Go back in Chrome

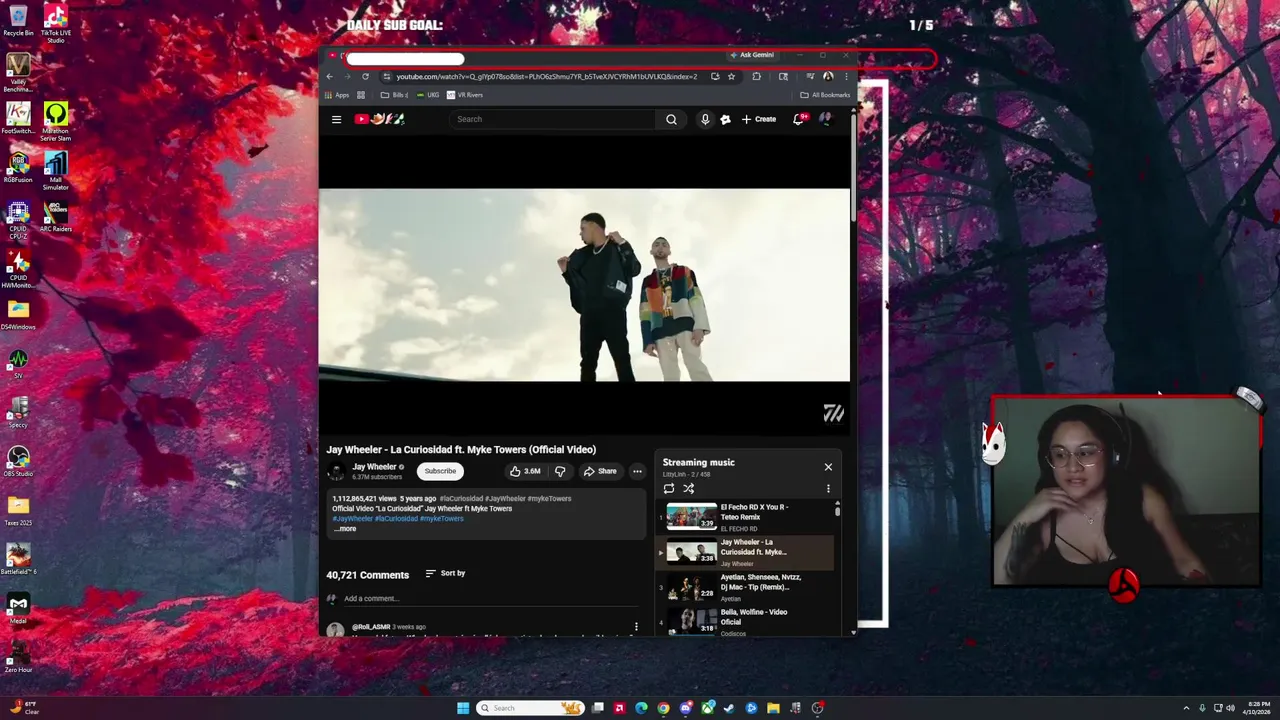[329, 76]
